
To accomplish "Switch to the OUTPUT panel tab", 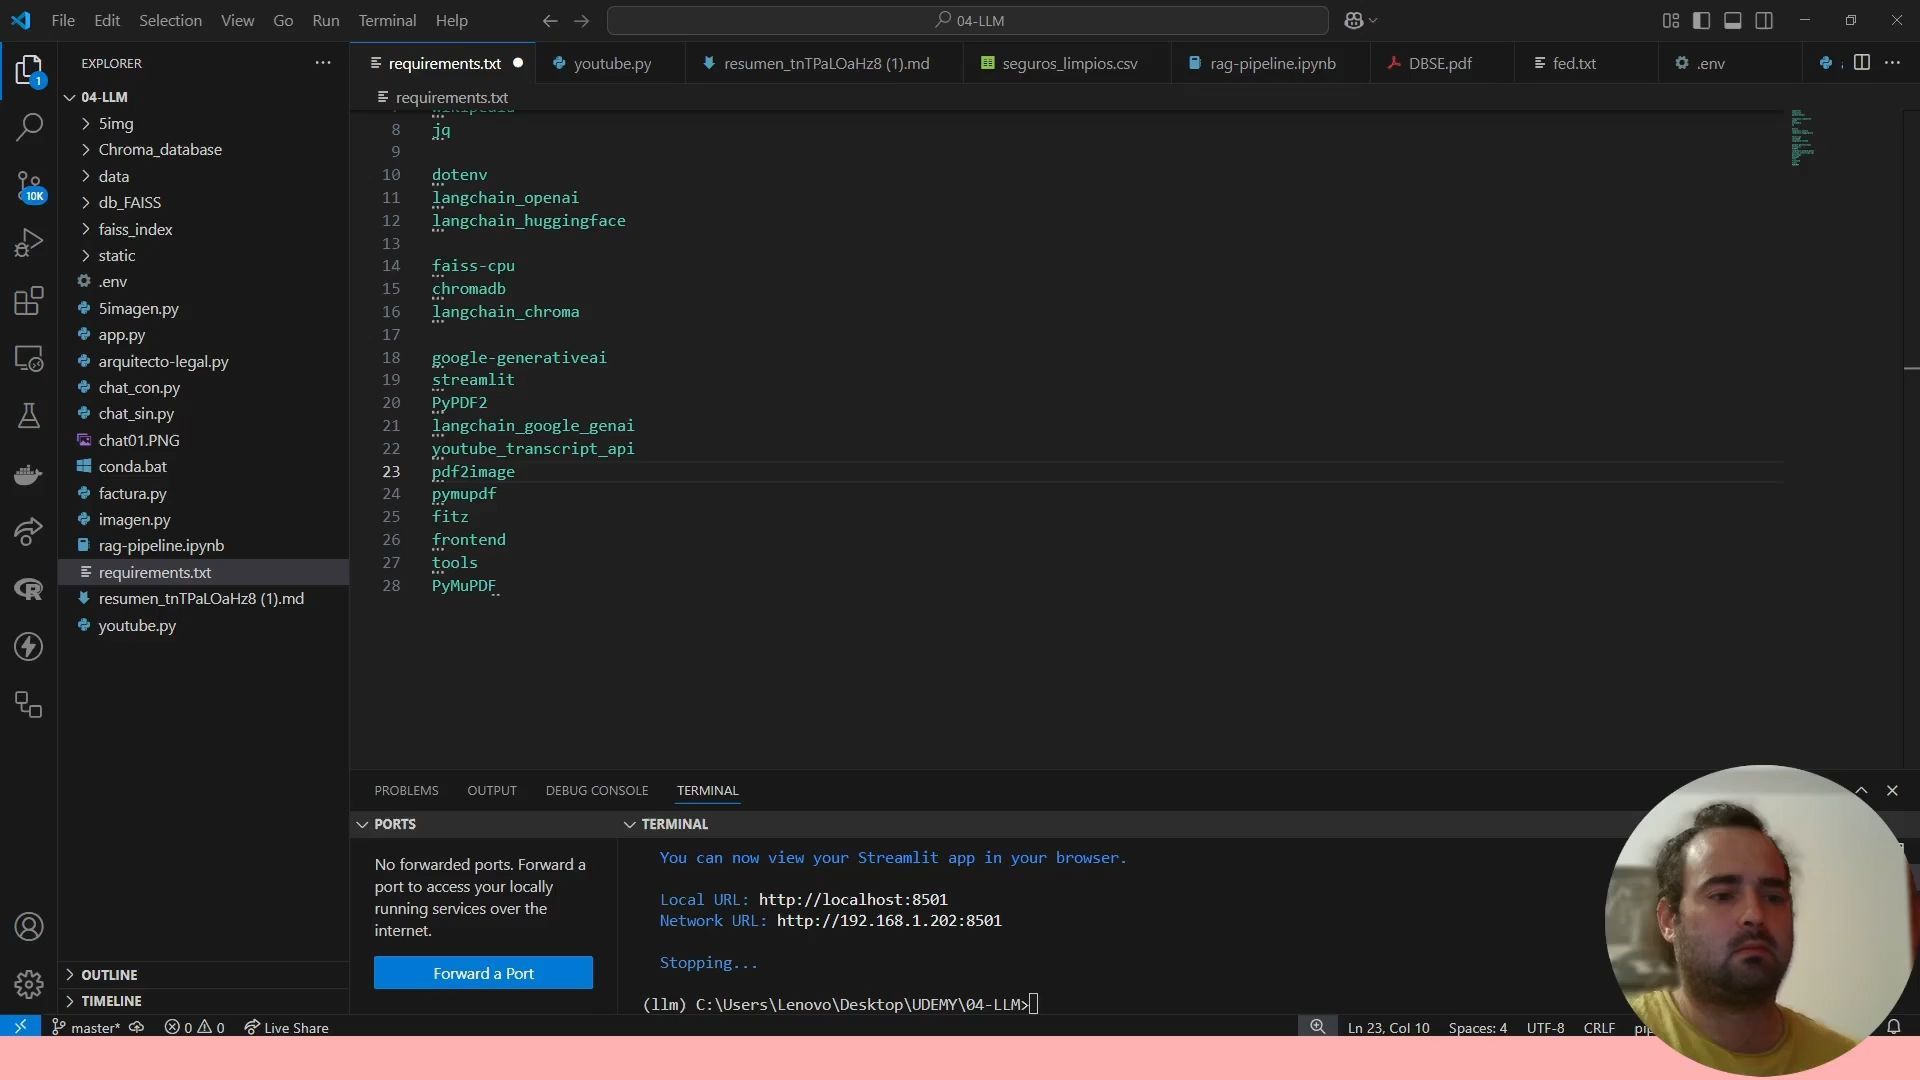I will tap(492, 790).
